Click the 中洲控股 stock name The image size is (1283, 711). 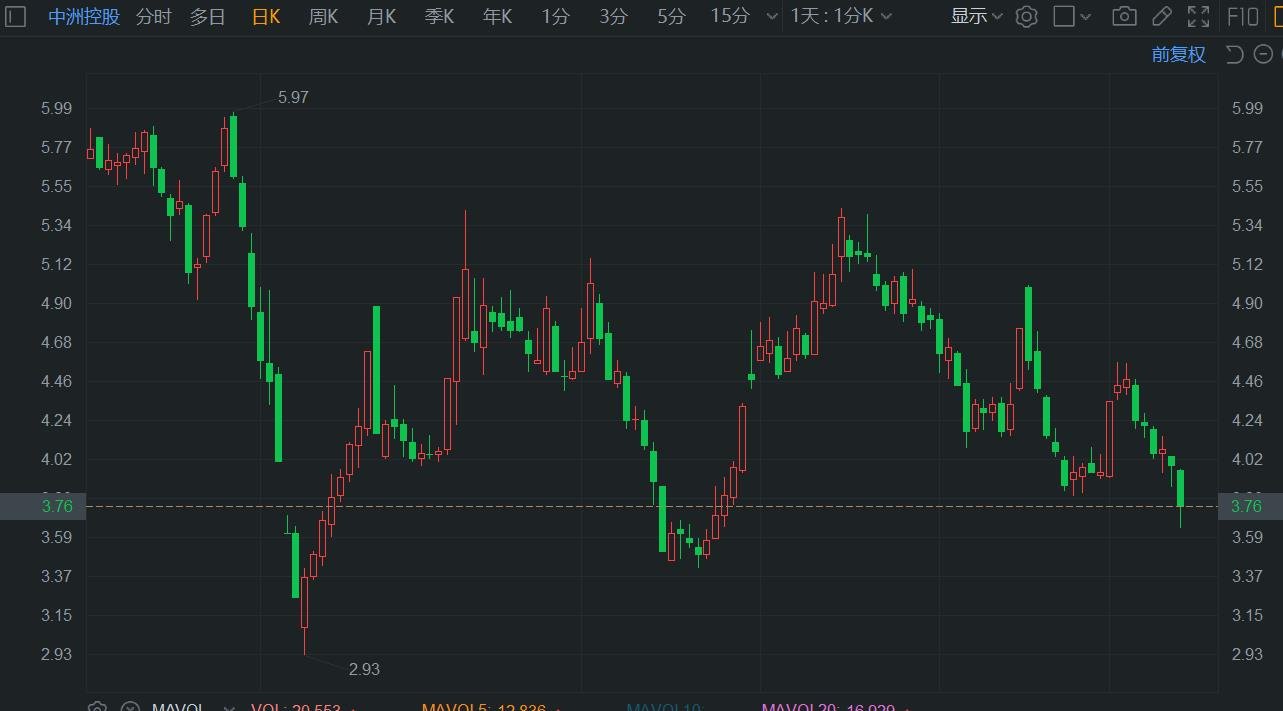[x=84, y=16]
